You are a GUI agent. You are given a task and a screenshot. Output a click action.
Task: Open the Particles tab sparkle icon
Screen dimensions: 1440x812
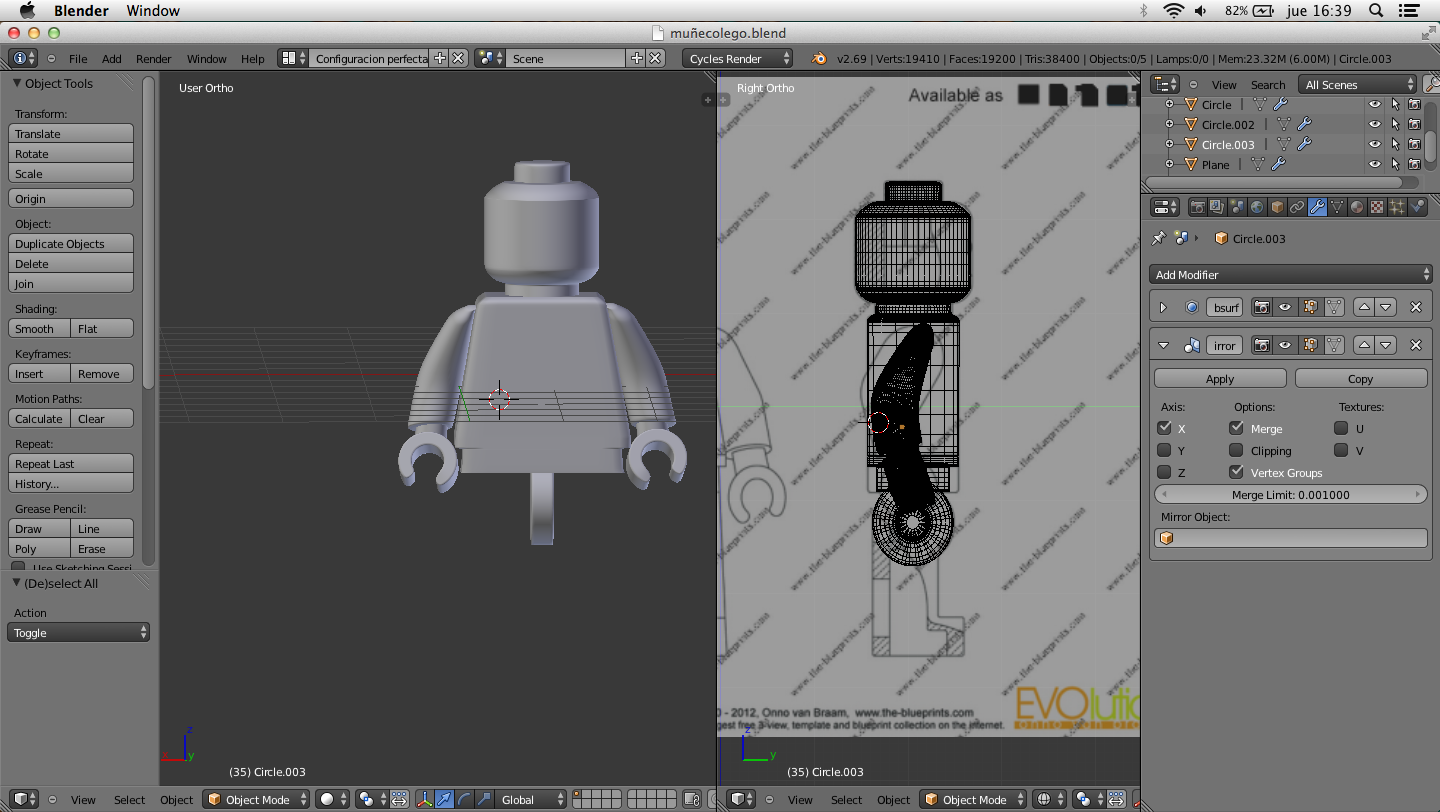click(x=1397, y=207)
